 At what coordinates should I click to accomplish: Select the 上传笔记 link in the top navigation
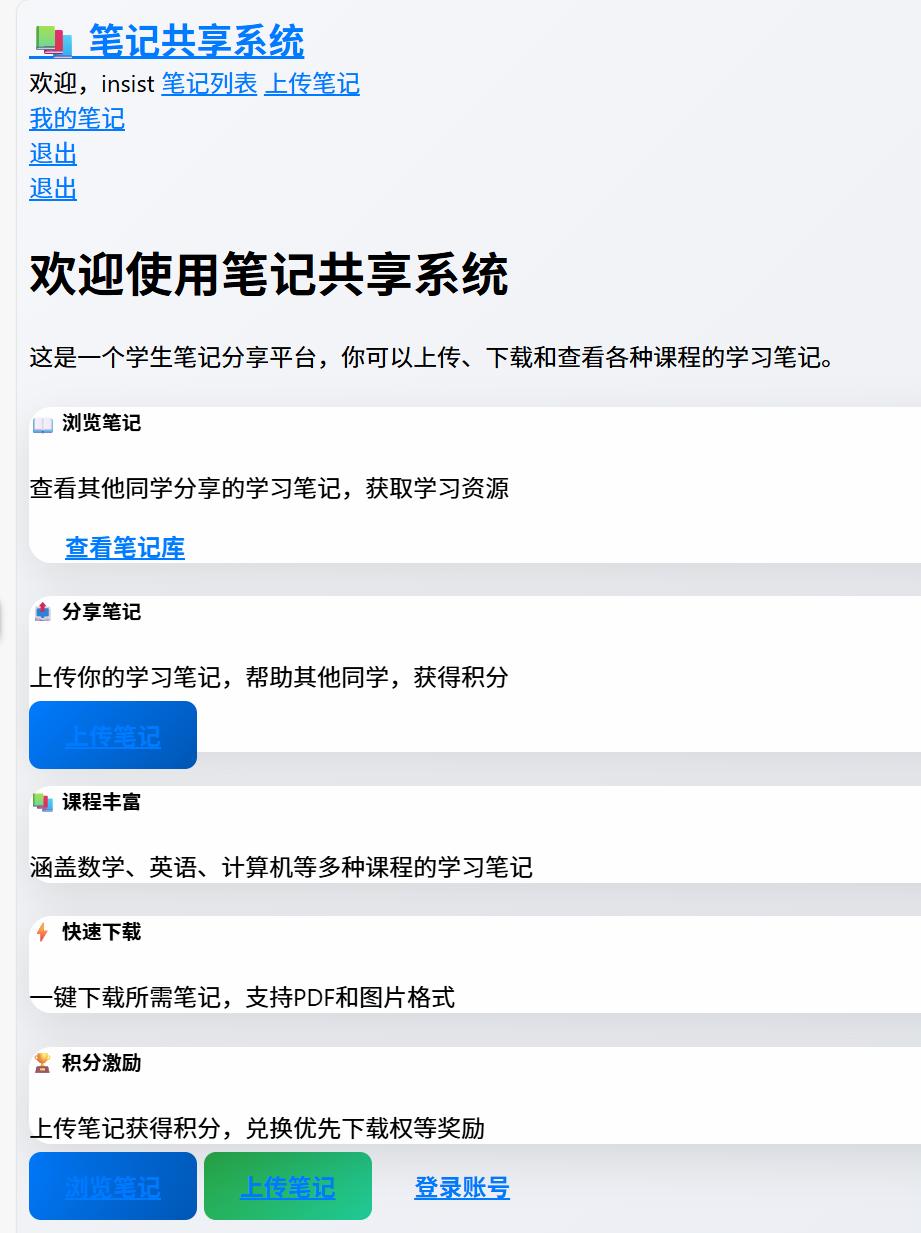point(312,84)
